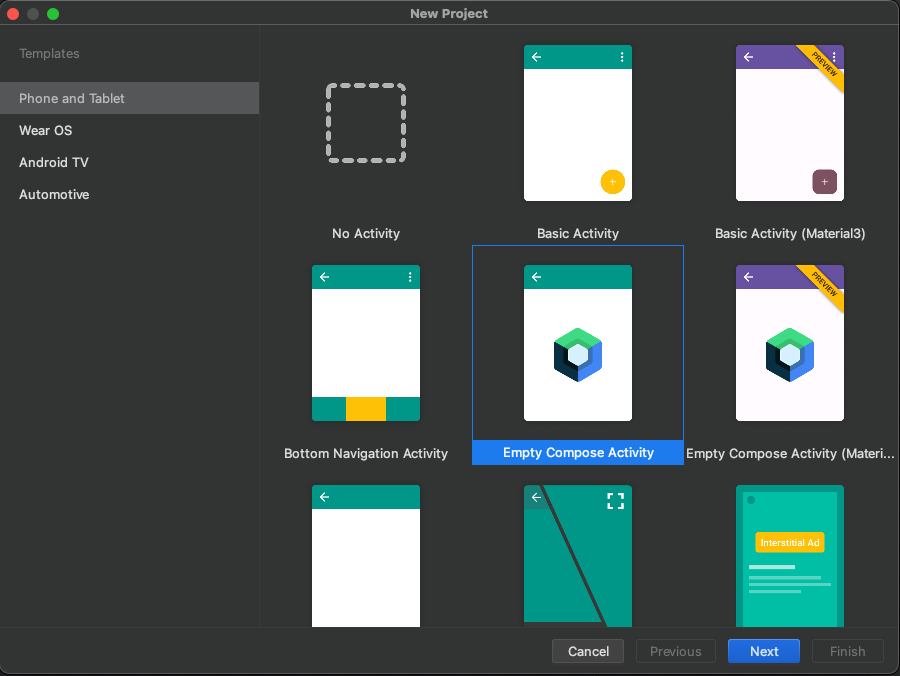Viewport: 900px width, 676px height.
Task: Click the highlighted Empty Compose Activity label
Action: click(577, 453)
